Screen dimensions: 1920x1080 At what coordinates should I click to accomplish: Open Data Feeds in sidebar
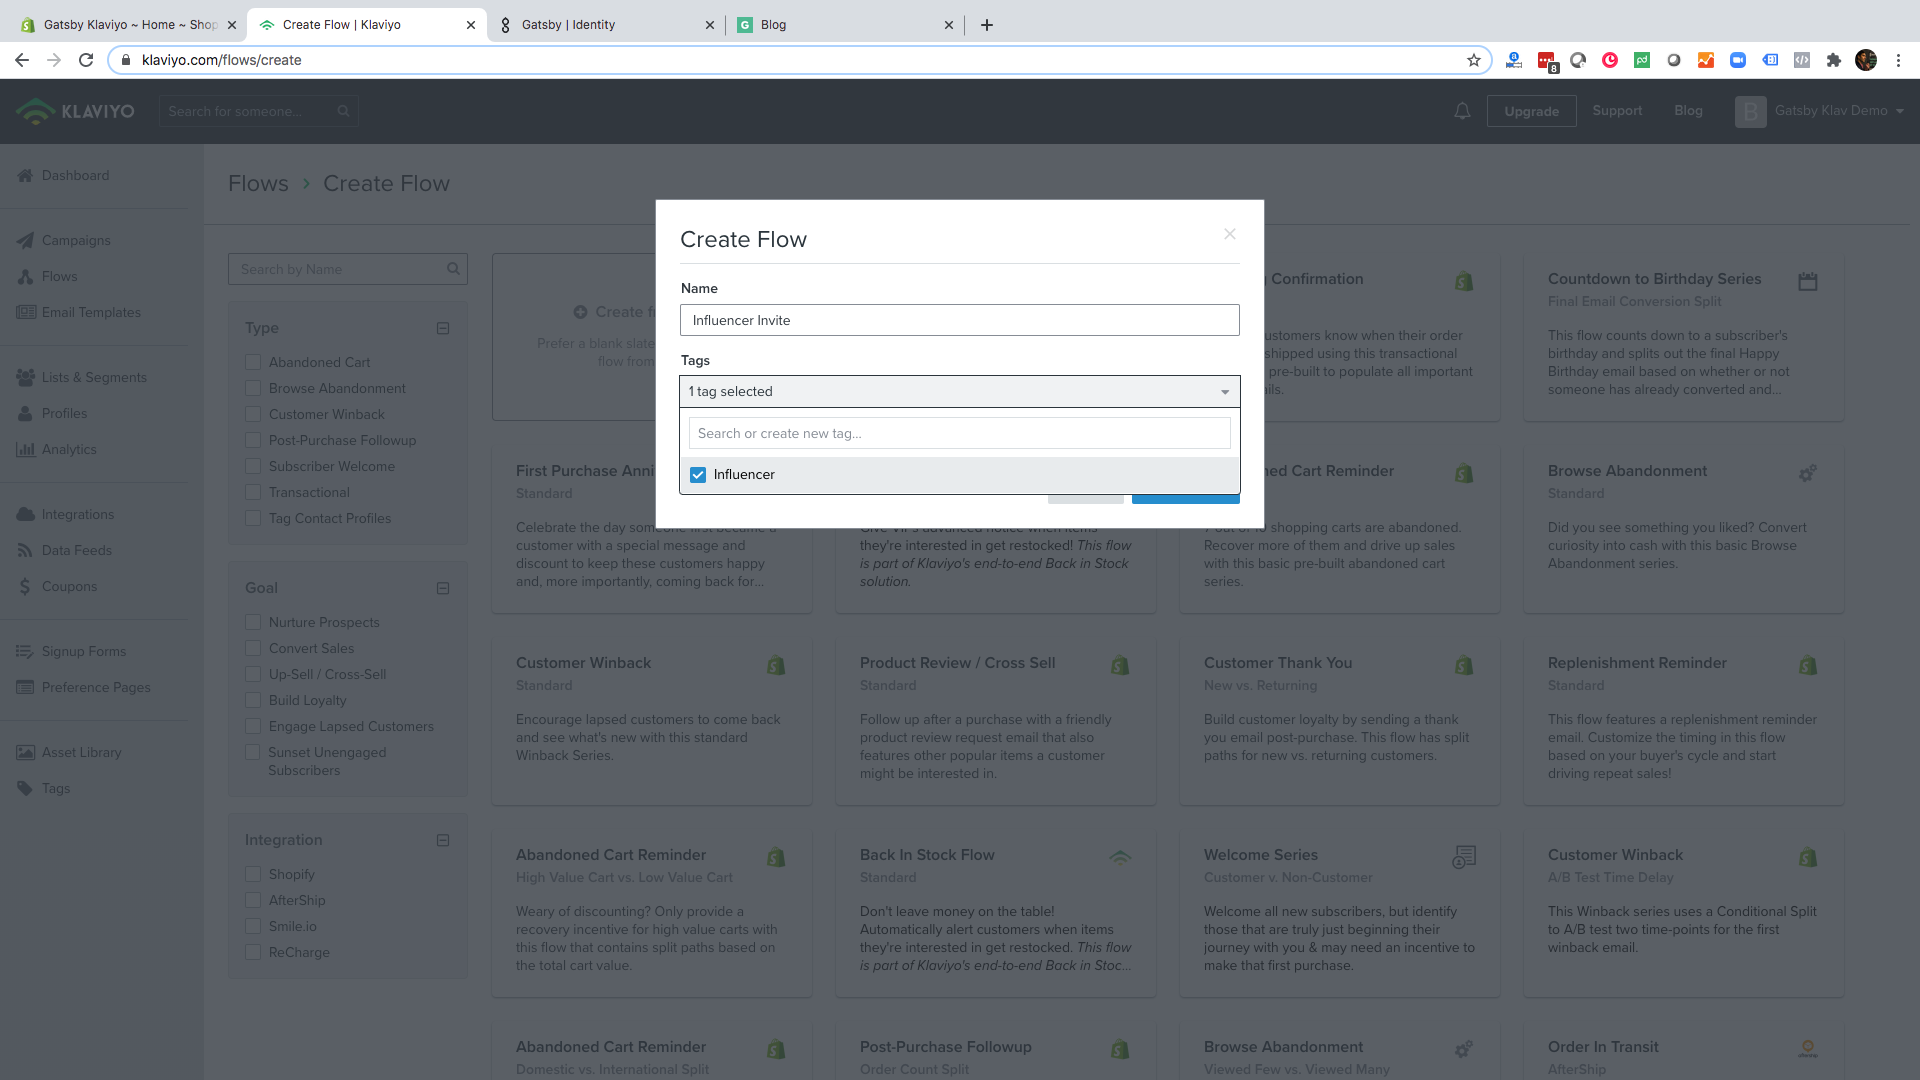click(64, 550)
